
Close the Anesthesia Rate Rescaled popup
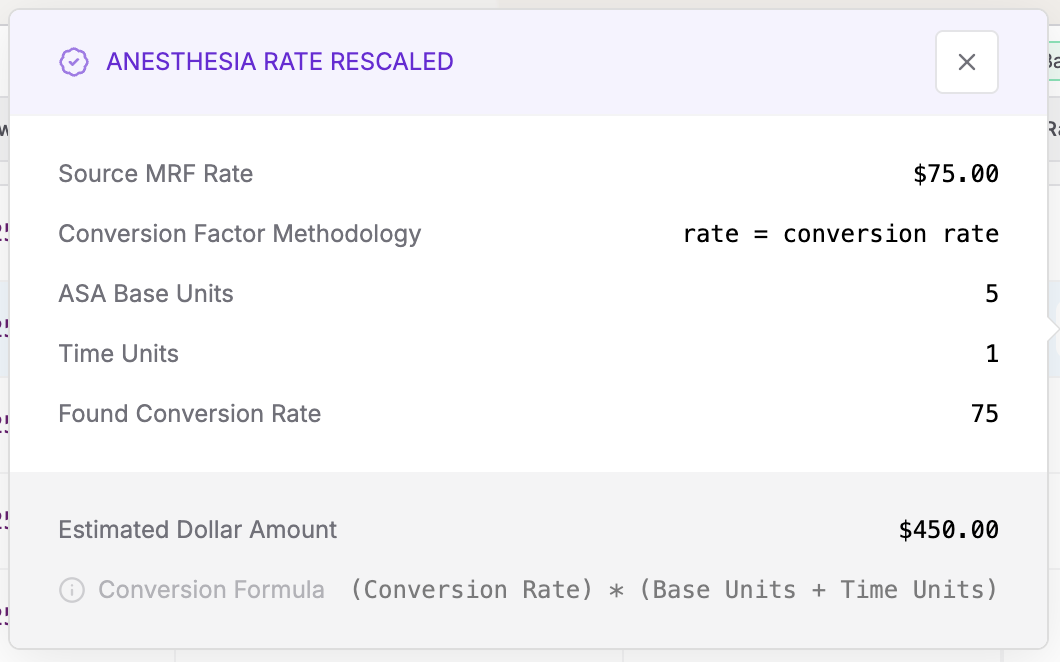[966, 62]
